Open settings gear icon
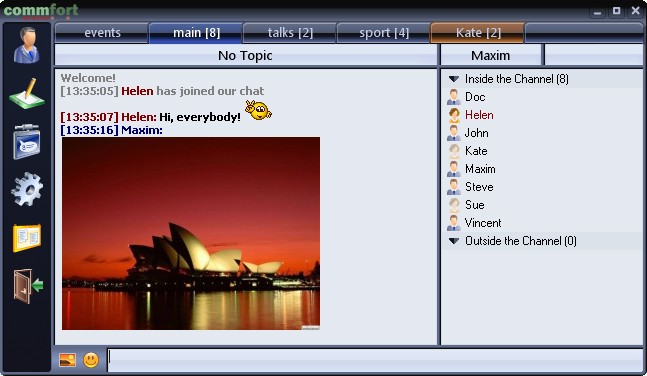The image size is (647, 376). pos(27,189)
